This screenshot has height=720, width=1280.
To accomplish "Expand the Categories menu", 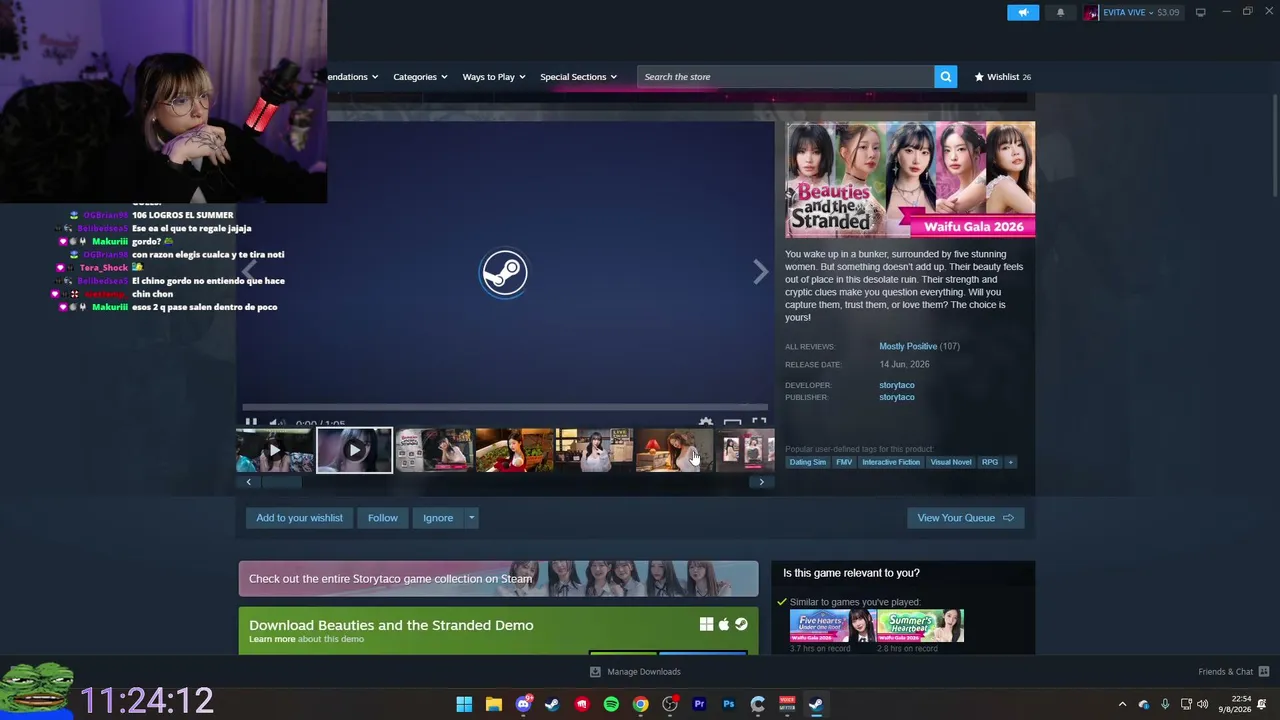I will (x=420, y=77).
